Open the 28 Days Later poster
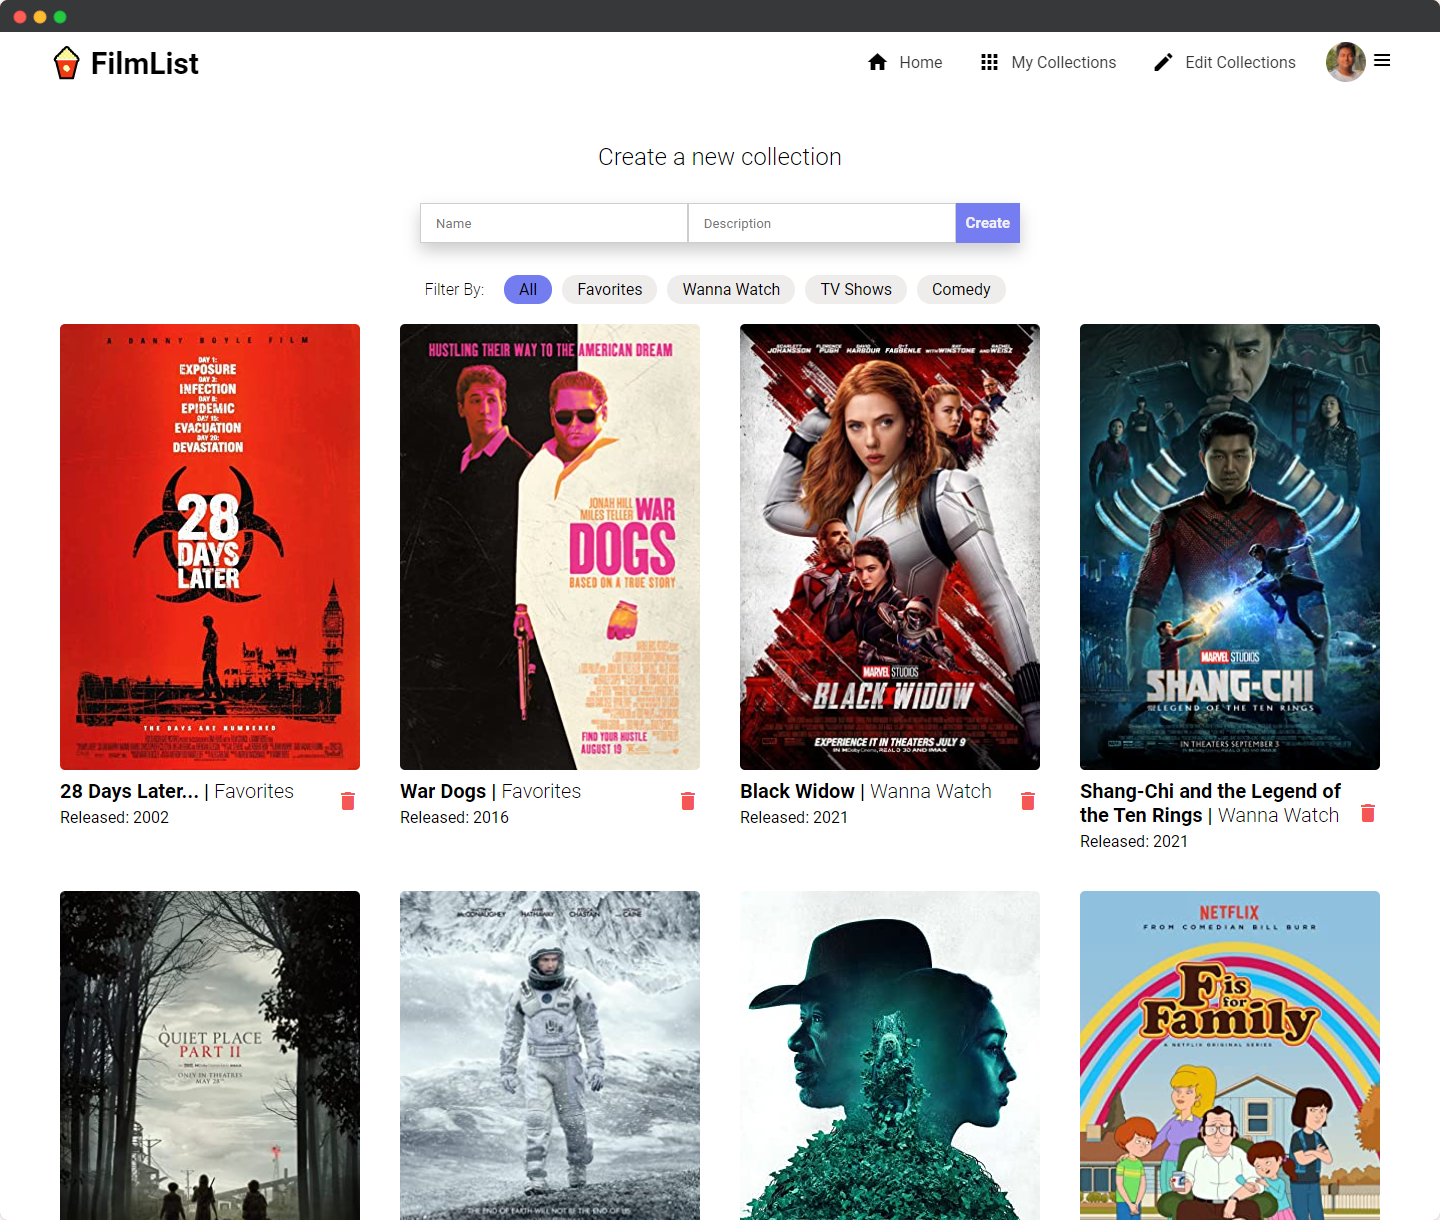1440x1220 pixels. point(210,547)
